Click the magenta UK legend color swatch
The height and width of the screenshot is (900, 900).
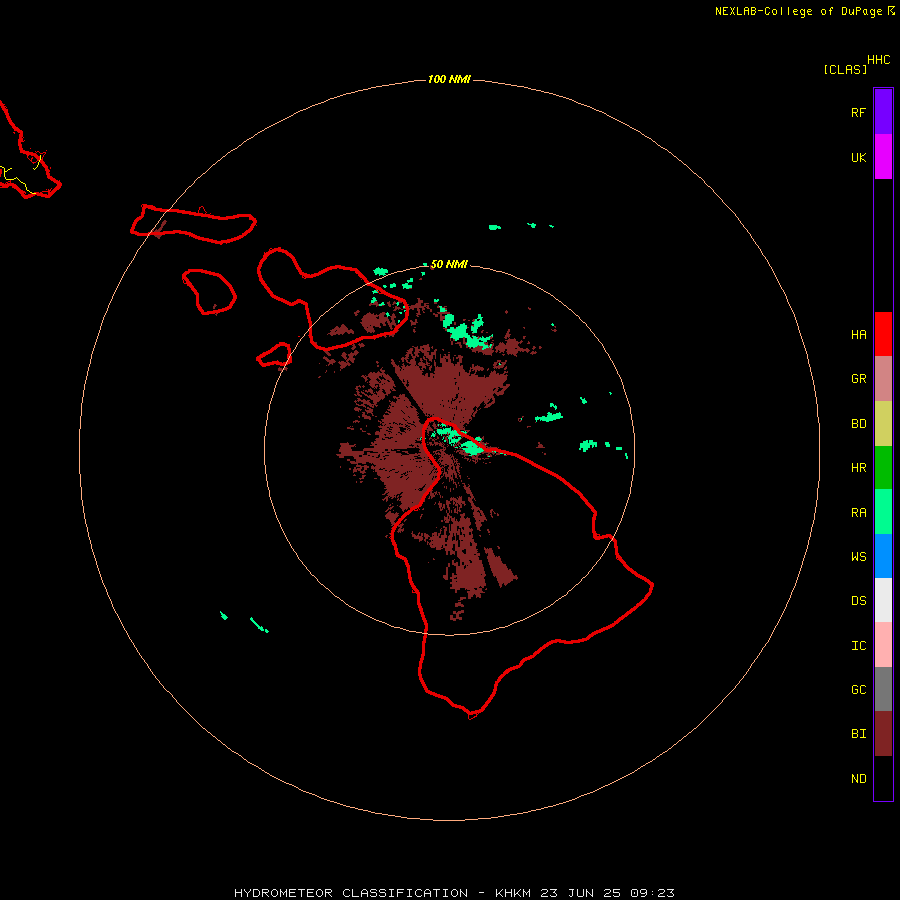tap(883, 157)
